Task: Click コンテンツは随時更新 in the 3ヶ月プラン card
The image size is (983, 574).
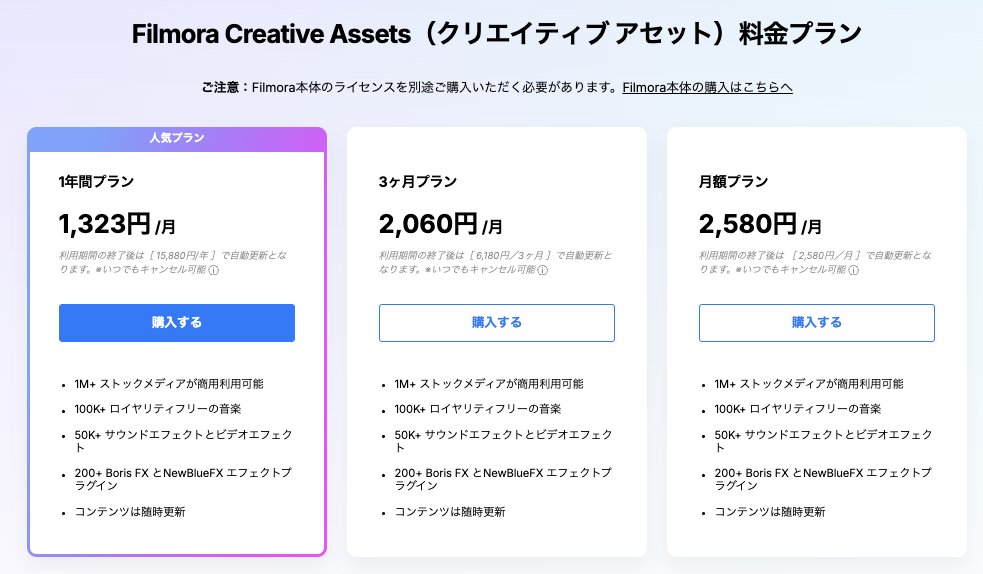Action: tap(449, 512)
